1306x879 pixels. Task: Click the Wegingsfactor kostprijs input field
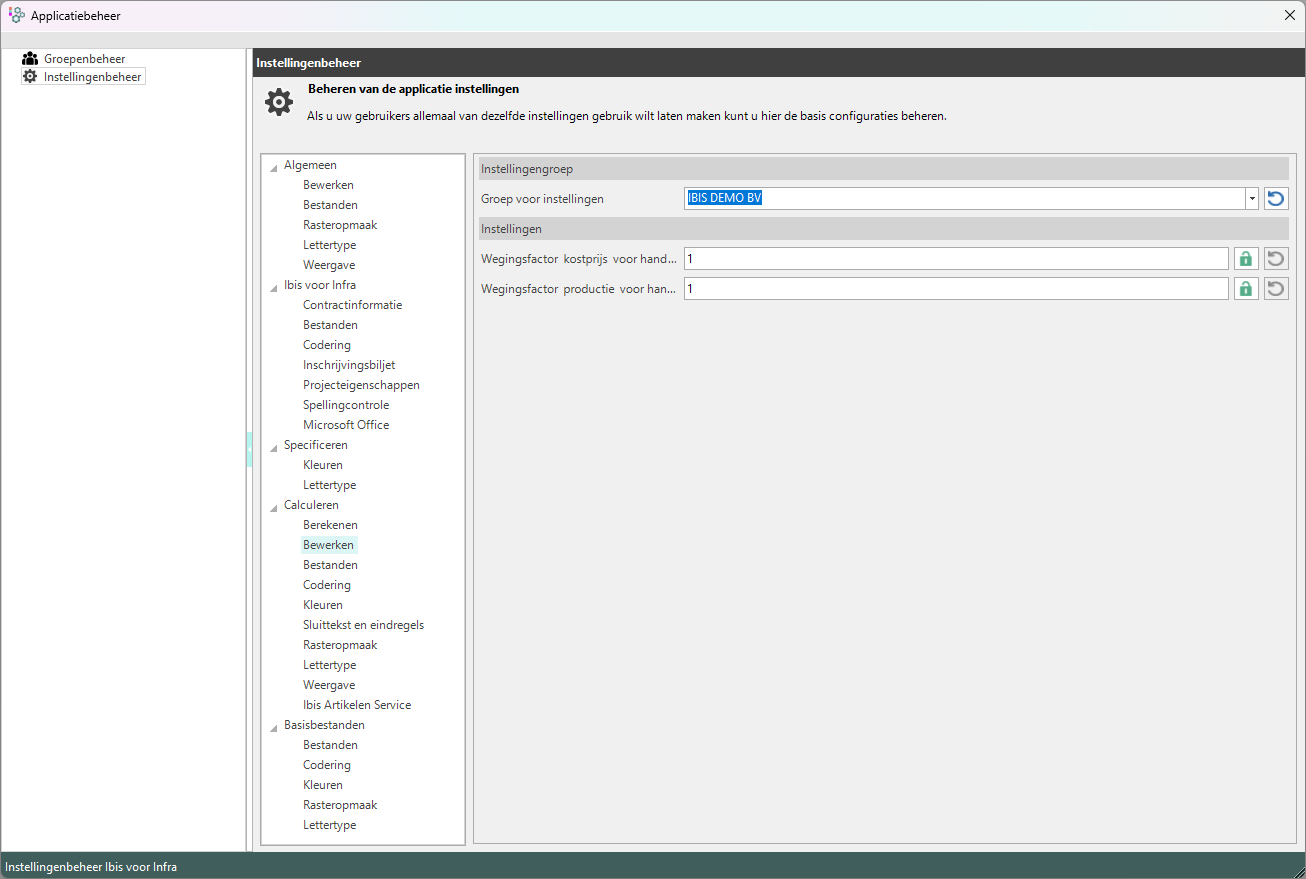click(955, 259)
